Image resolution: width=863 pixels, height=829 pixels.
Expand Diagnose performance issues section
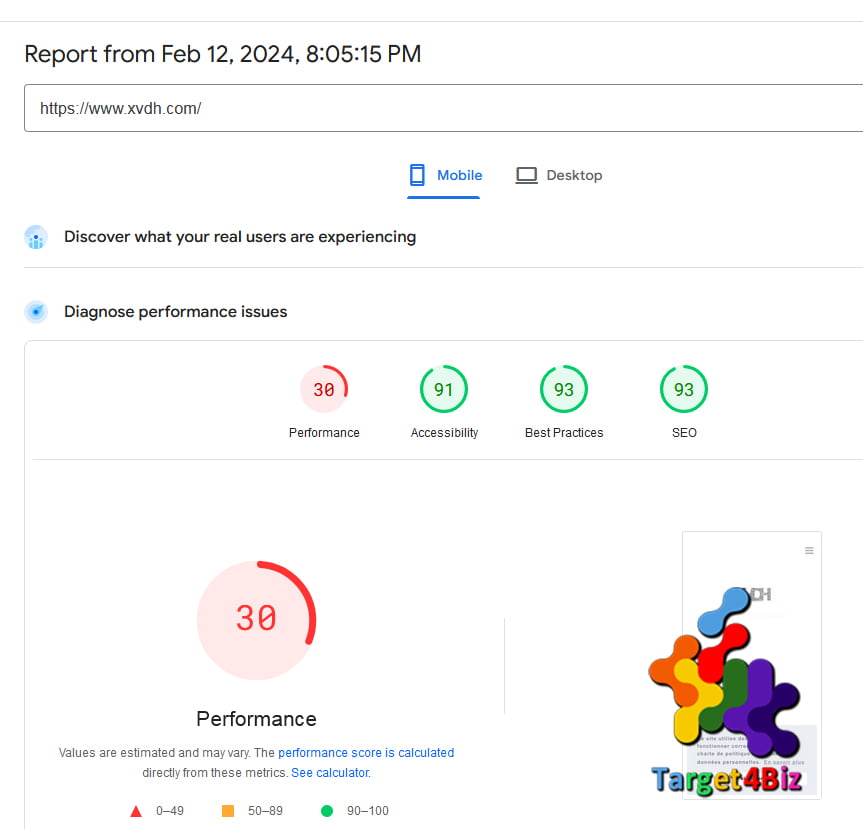click(176, 312)
